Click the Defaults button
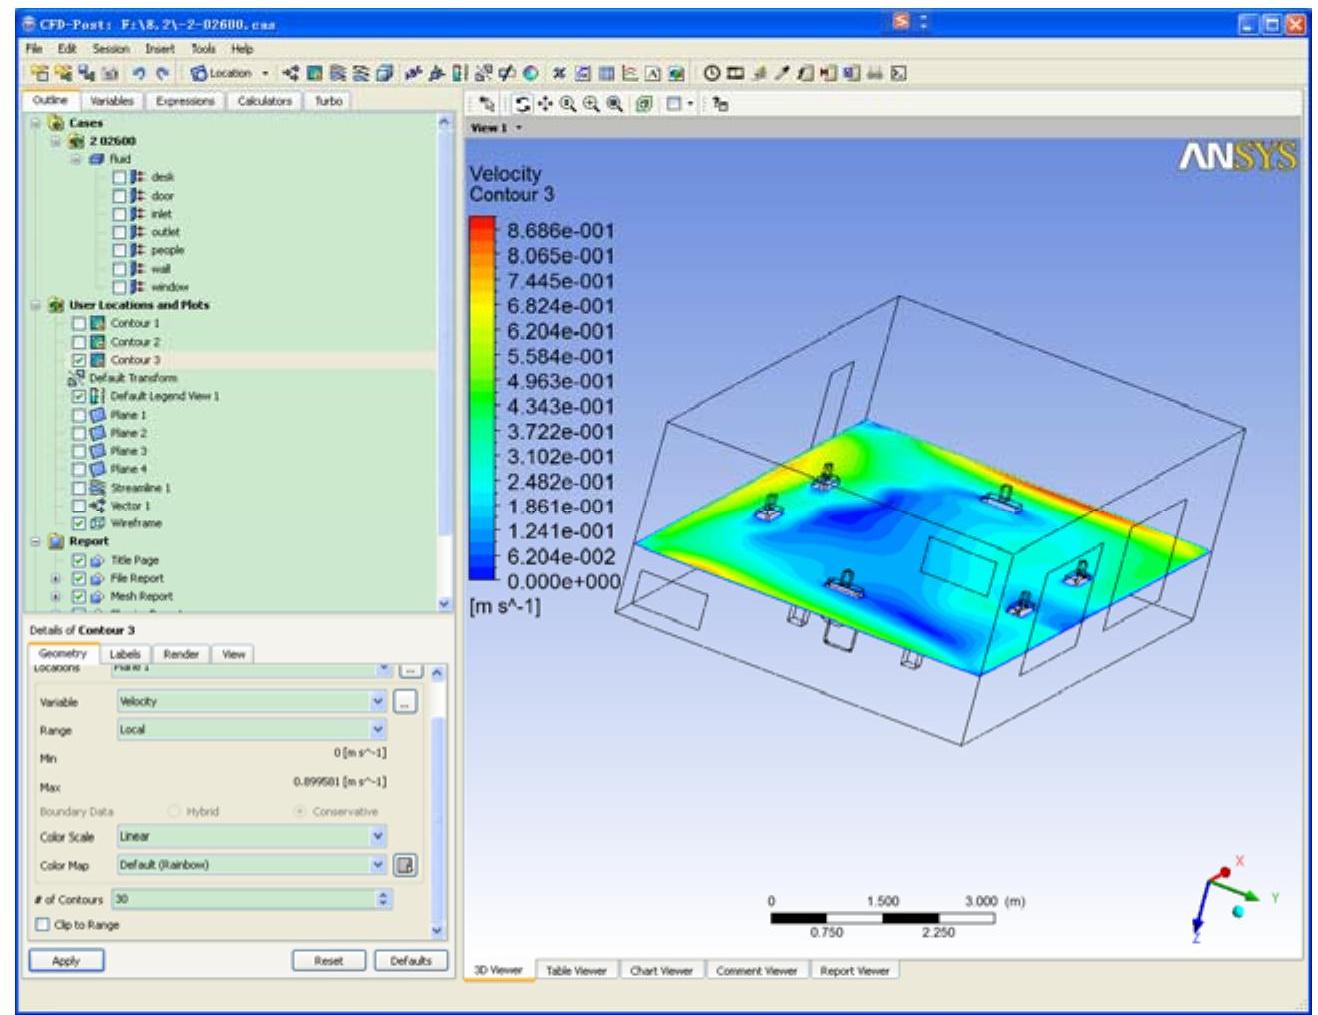Image resolution: width=1318 pixels, height=1015 pixels. 411,960
